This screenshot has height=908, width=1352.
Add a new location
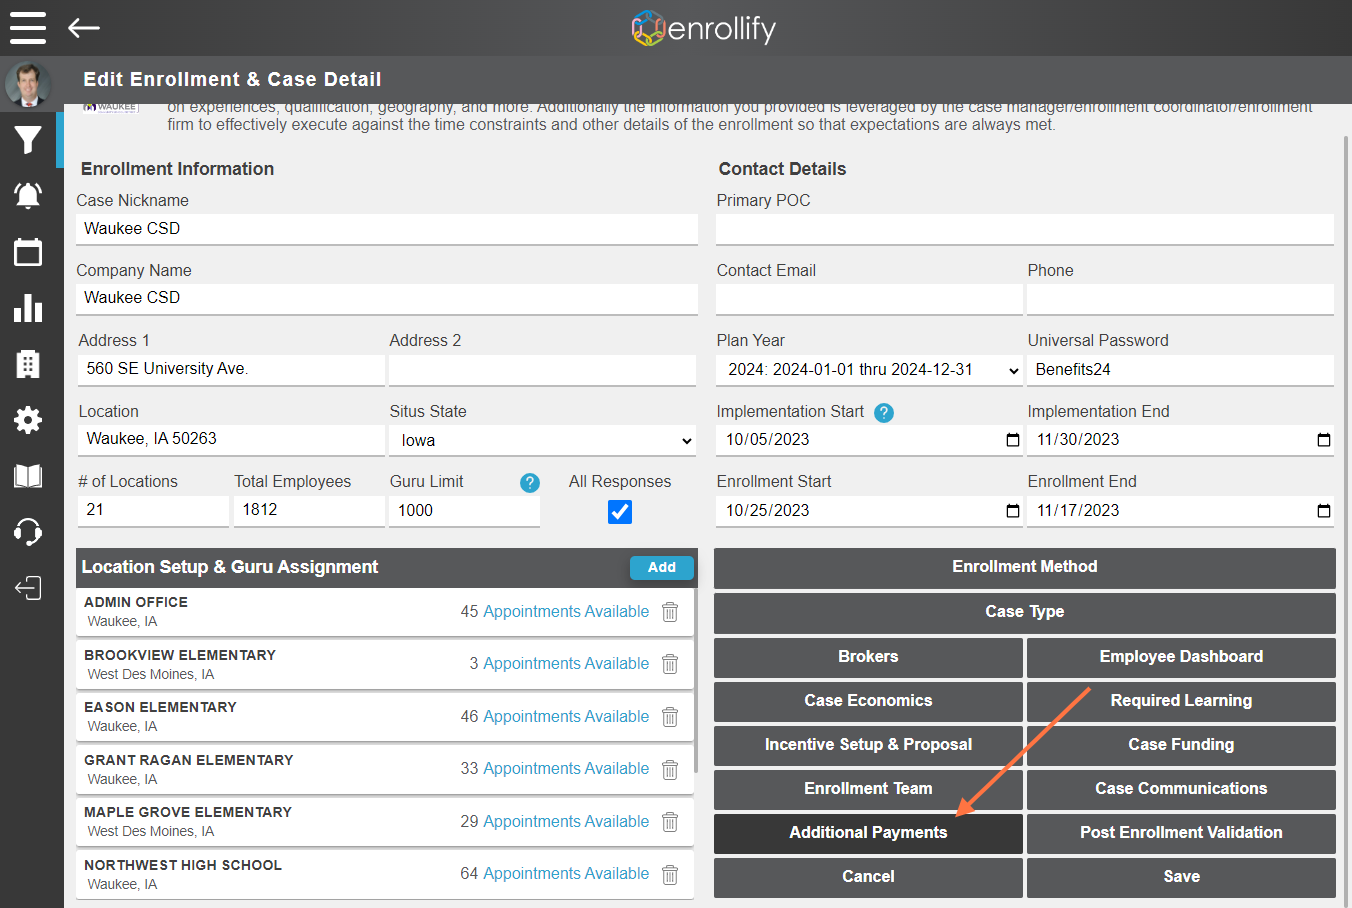click(x=661, y=567)
